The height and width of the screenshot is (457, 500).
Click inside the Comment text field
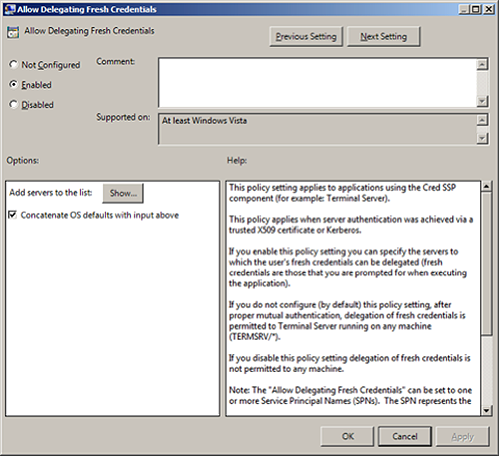coord(318,83)
